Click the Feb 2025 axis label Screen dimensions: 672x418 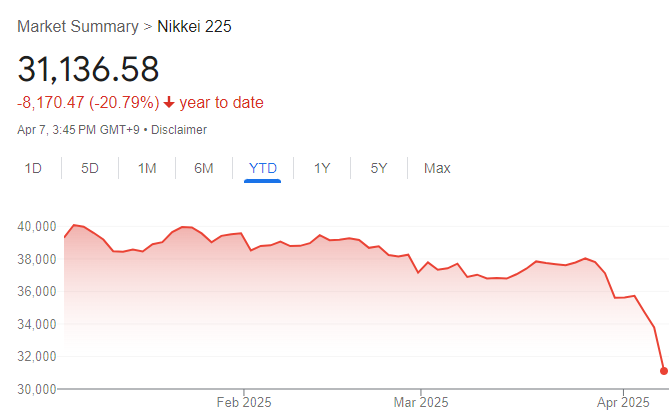(x=243, y=403)
